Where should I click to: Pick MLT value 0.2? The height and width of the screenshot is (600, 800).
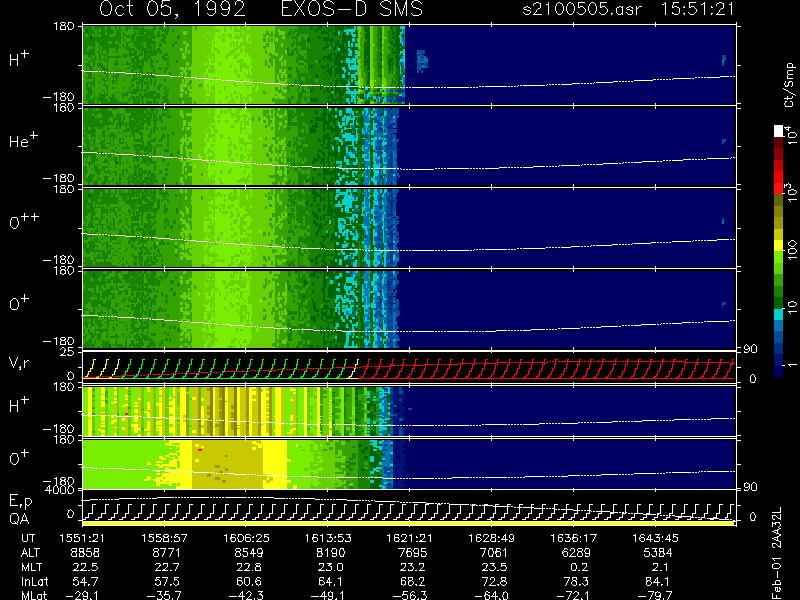click(x=579, y=567)
